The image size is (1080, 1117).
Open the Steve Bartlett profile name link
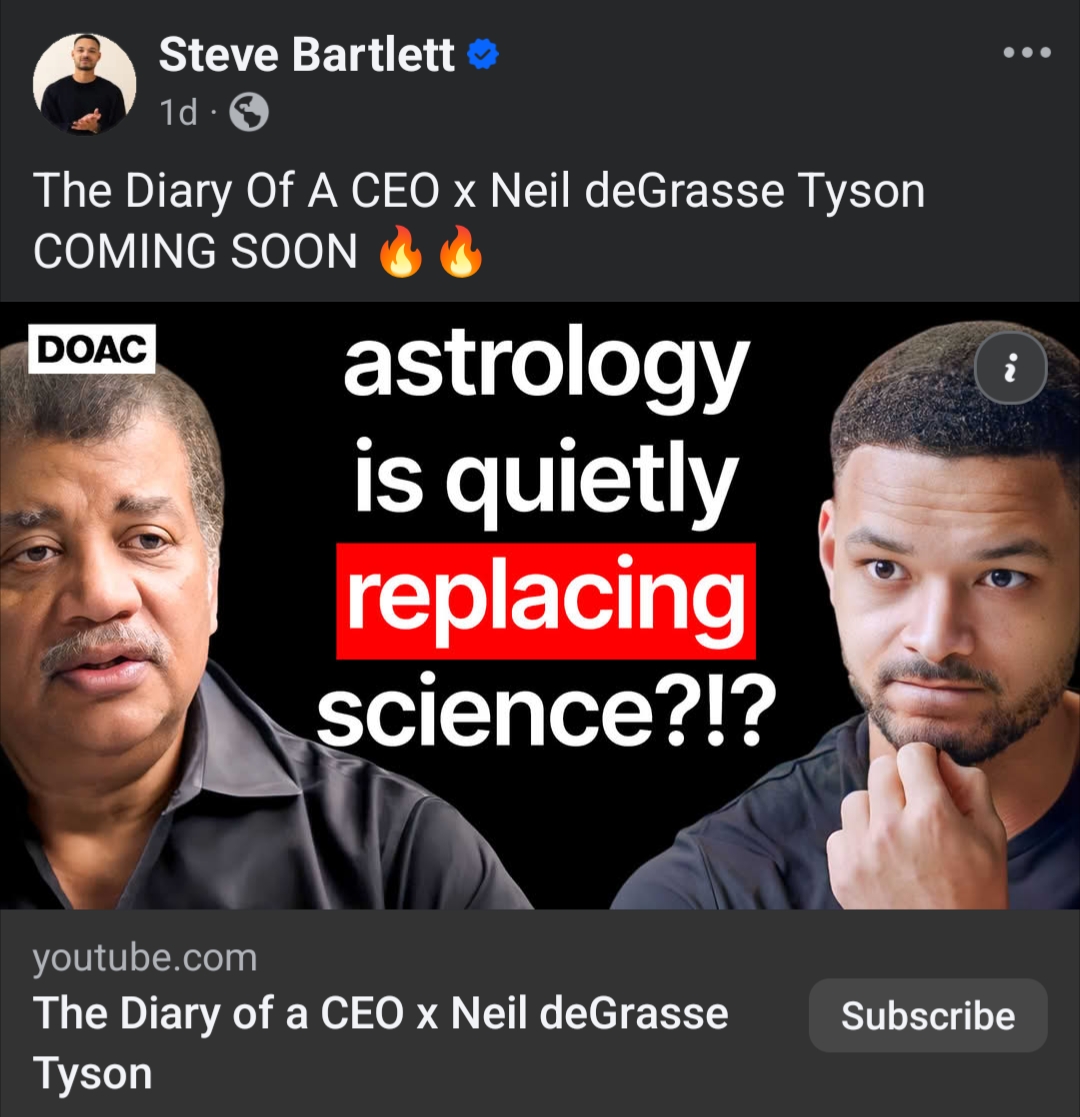(x=306, y=55)
